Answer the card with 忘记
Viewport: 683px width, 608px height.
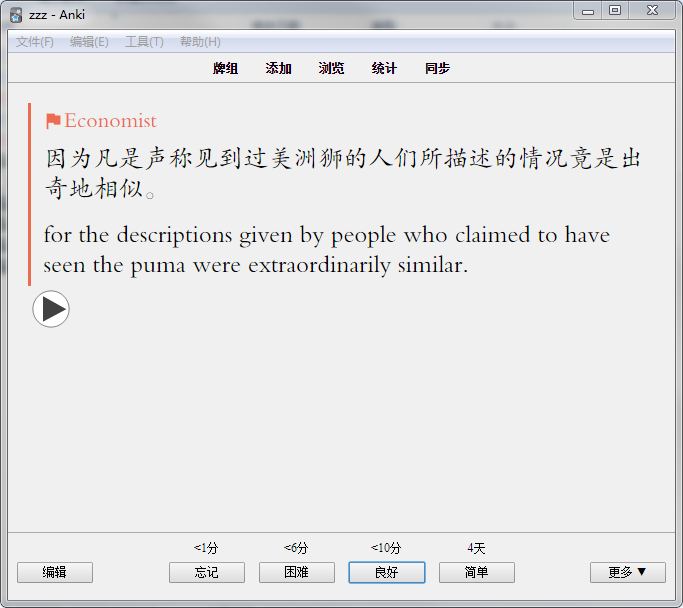coord(207,572)
